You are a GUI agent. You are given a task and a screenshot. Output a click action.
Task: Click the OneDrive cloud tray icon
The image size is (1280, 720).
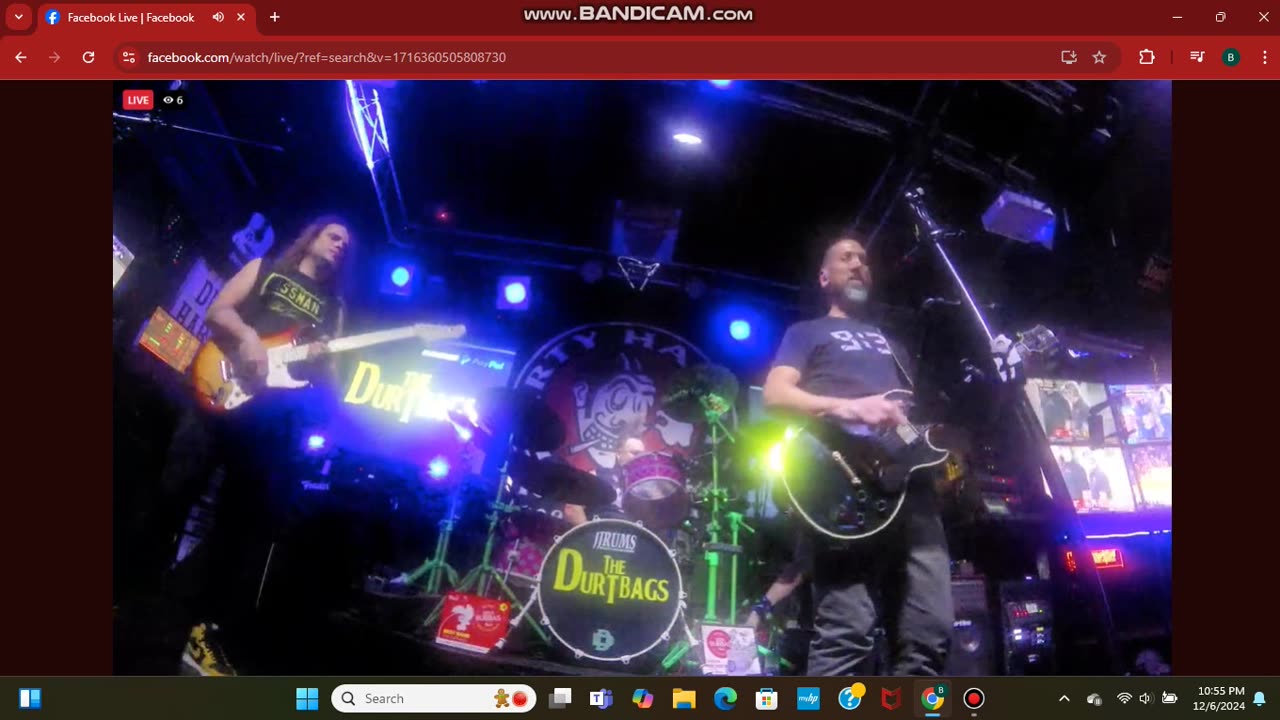pos(1094,698)
